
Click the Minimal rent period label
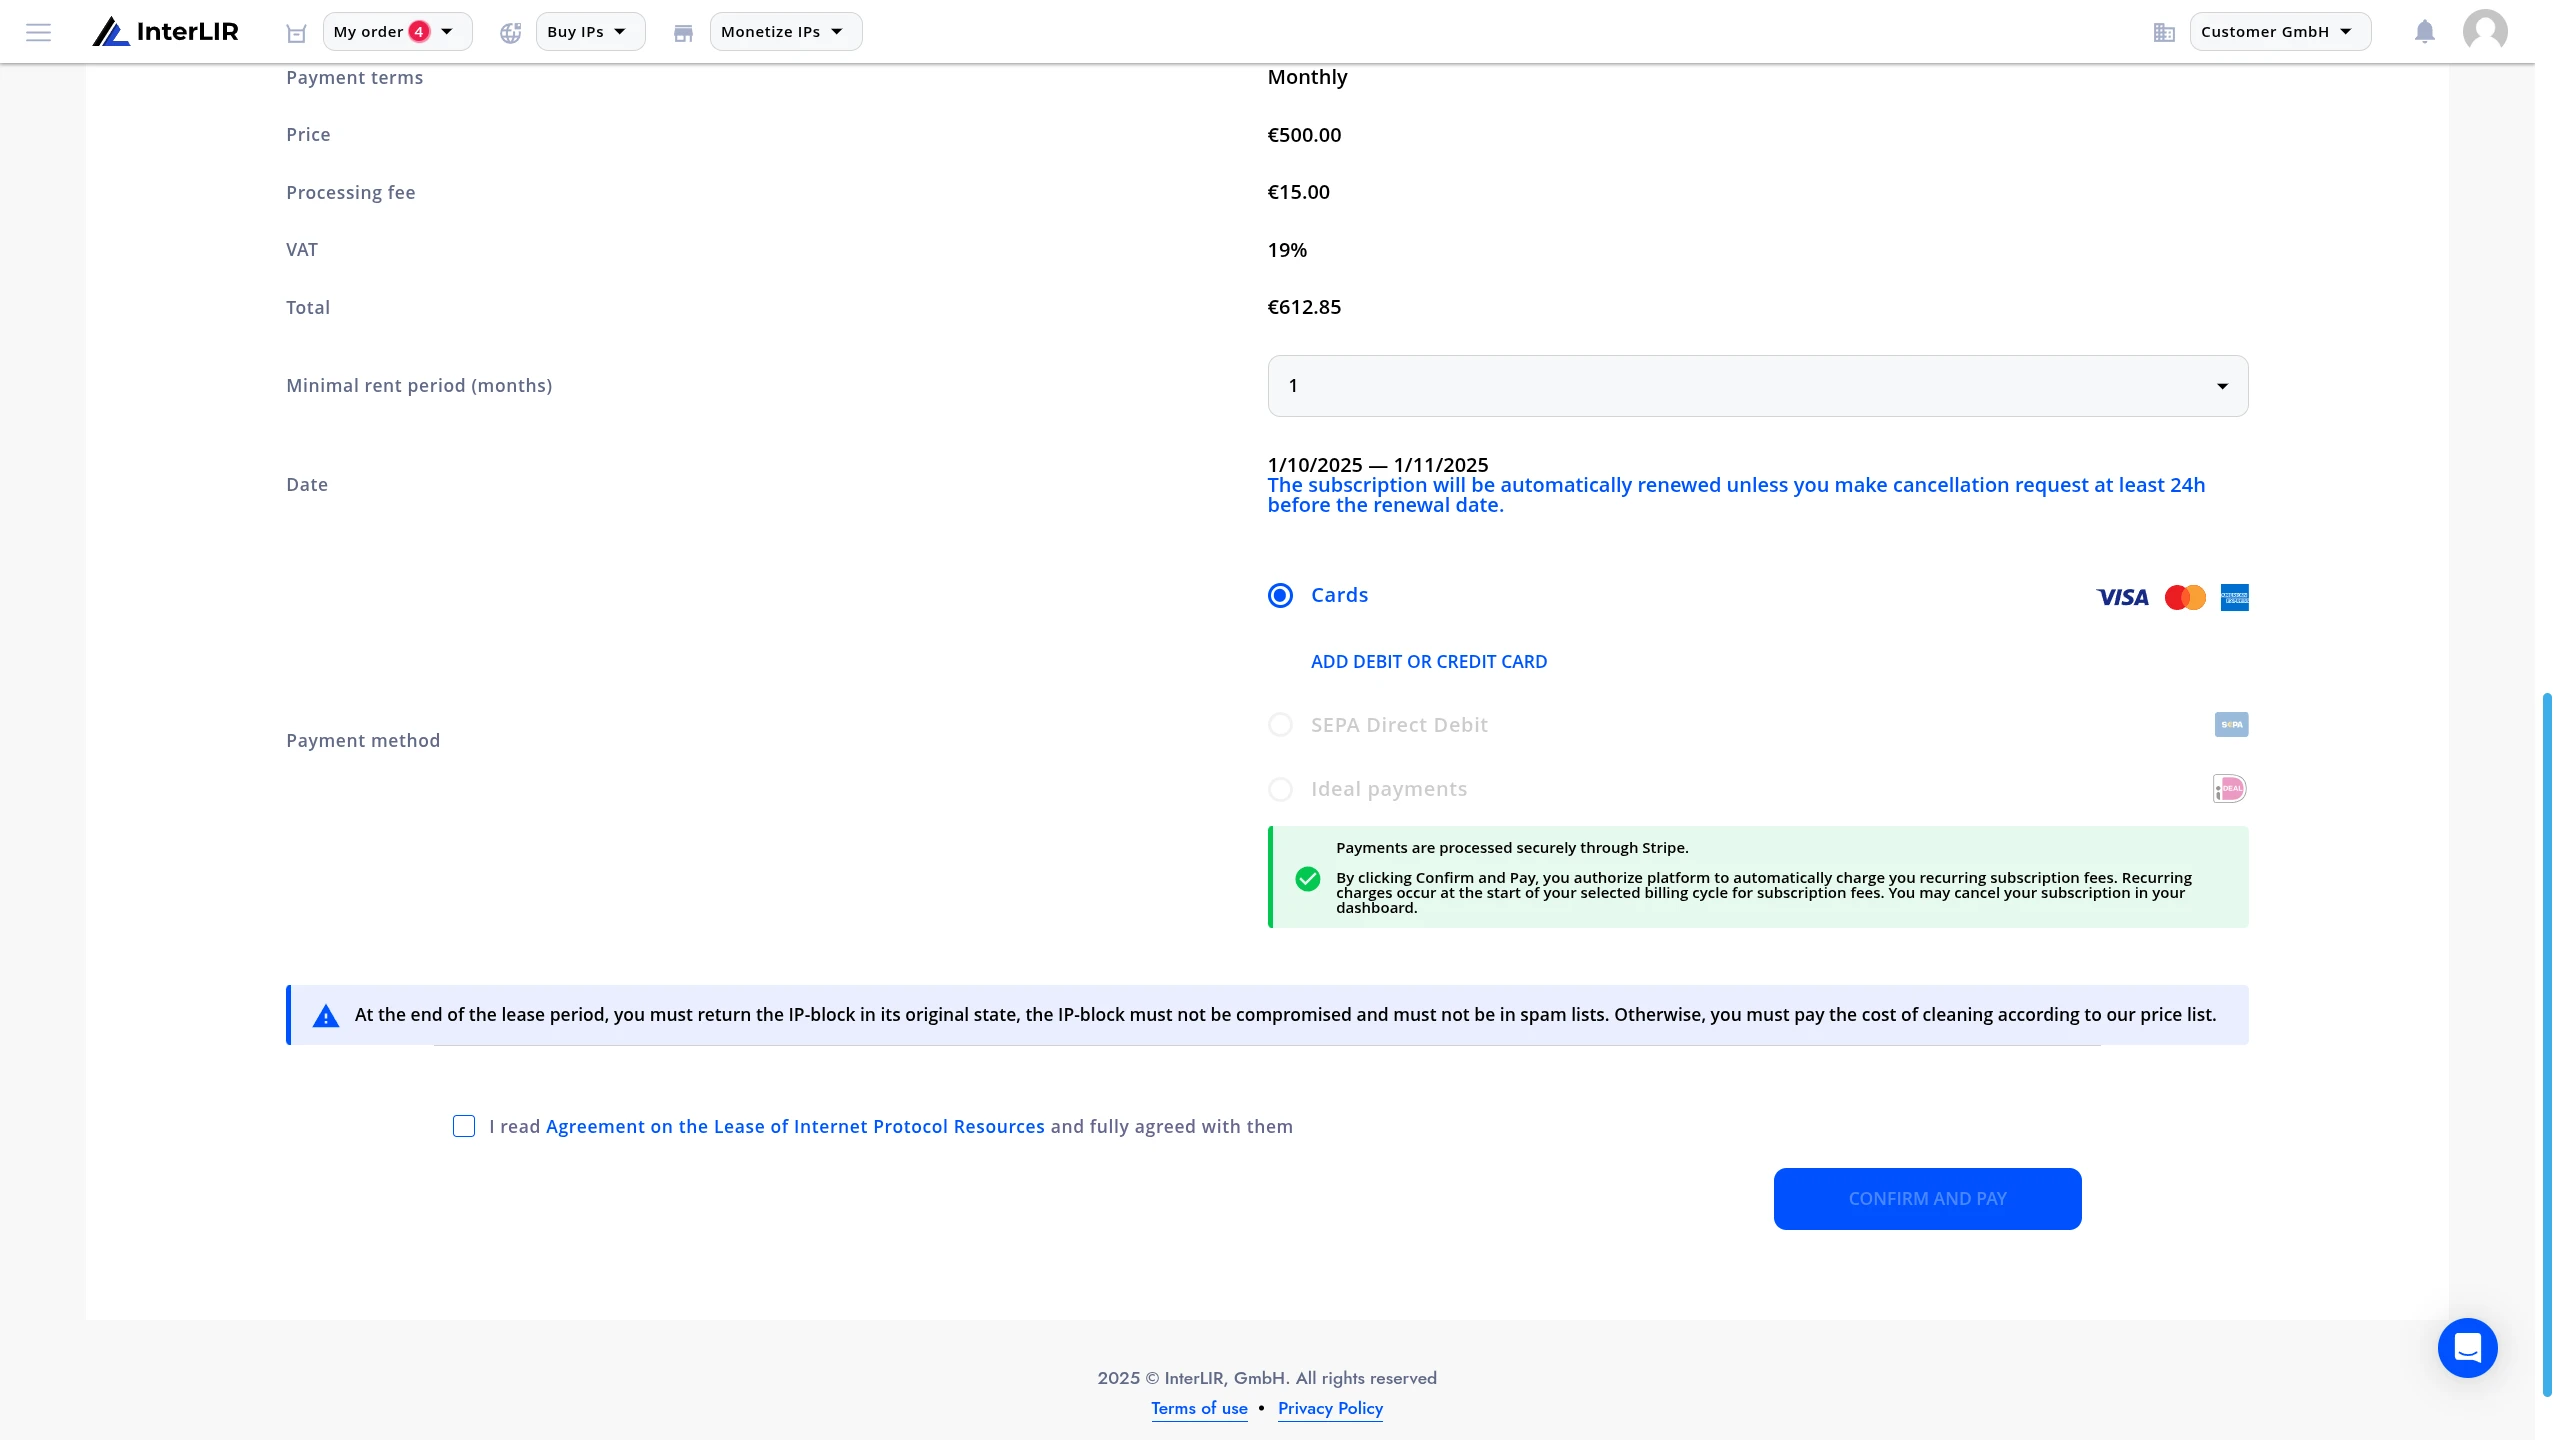pyautogui.click(x=419, y=386)
